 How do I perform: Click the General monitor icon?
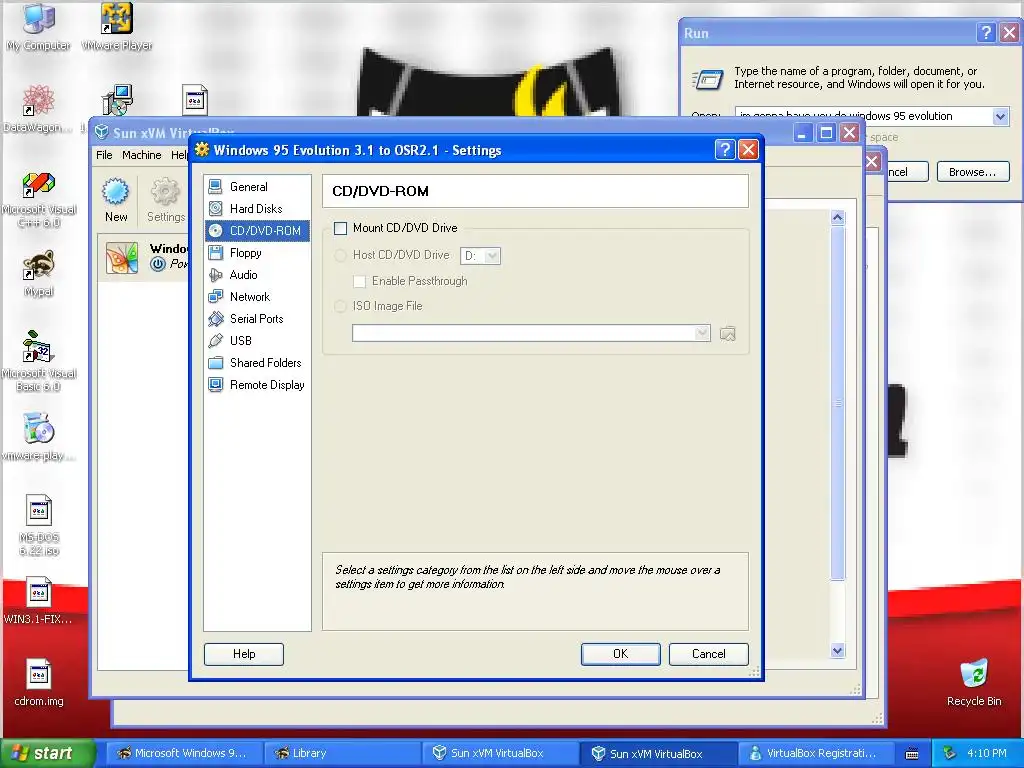[x=216, y=187]
